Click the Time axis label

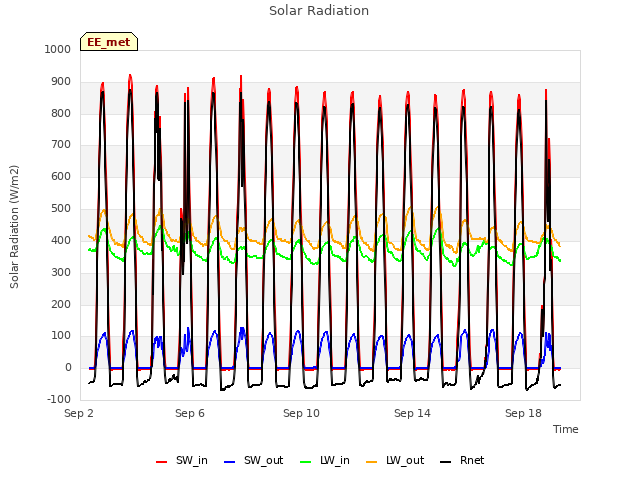566,429
